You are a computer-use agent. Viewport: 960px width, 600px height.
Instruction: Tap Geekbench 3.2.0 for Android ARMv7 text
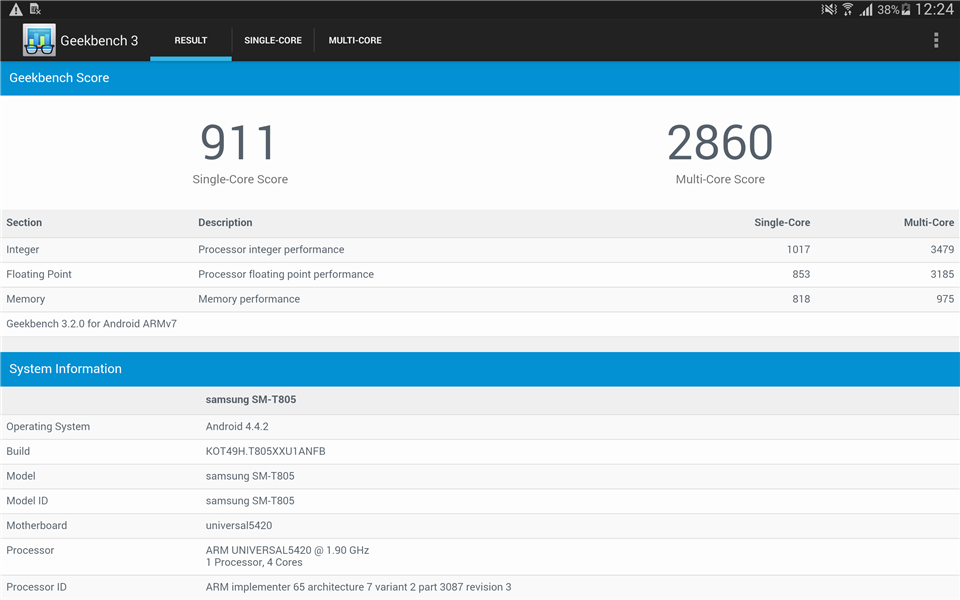coord(91,323)
